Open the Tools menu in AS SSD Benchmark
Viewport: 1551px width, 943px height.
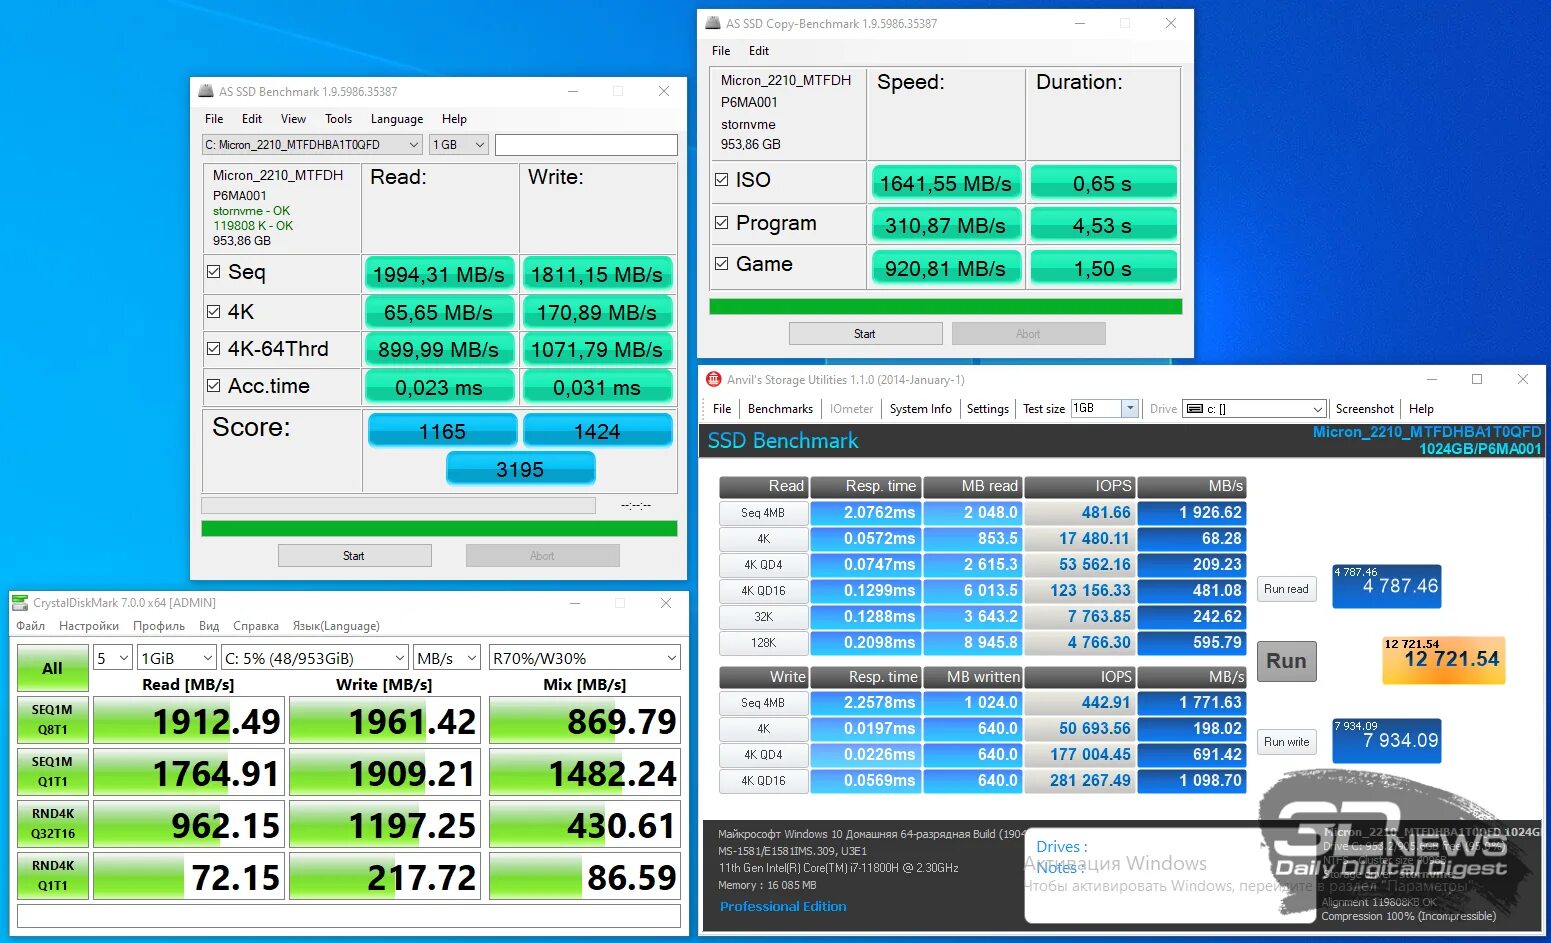tap(338, 118)
